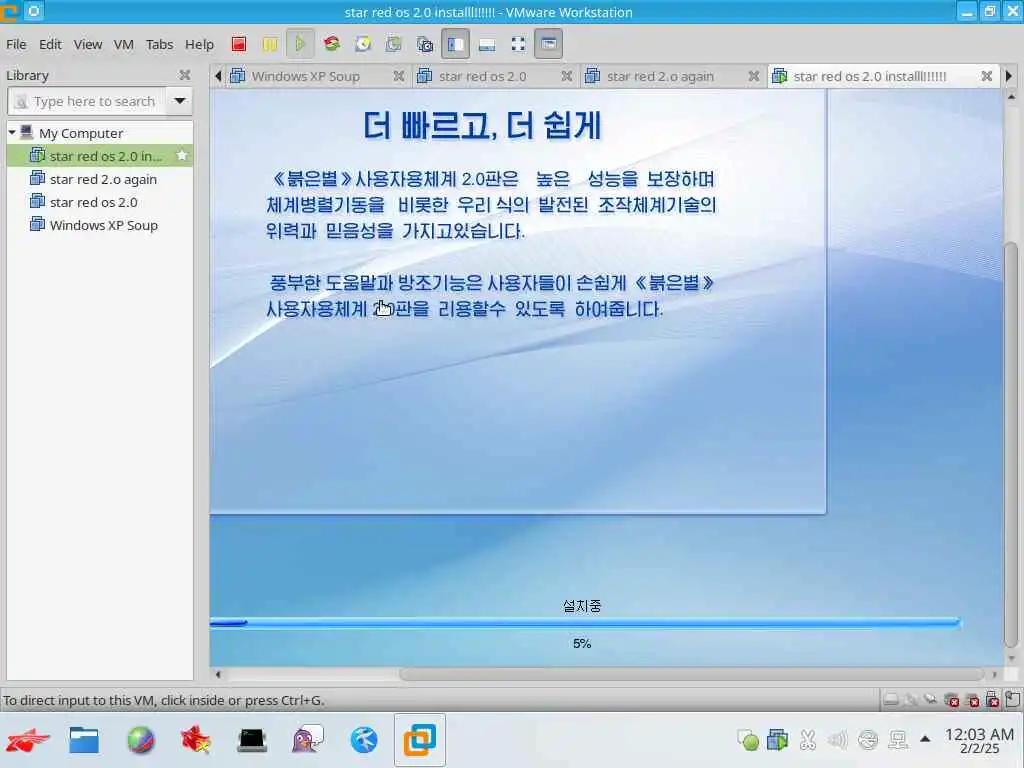1024x768 pixels.
Task: Select 'star red os 2.0' library item
Action: 100,202
